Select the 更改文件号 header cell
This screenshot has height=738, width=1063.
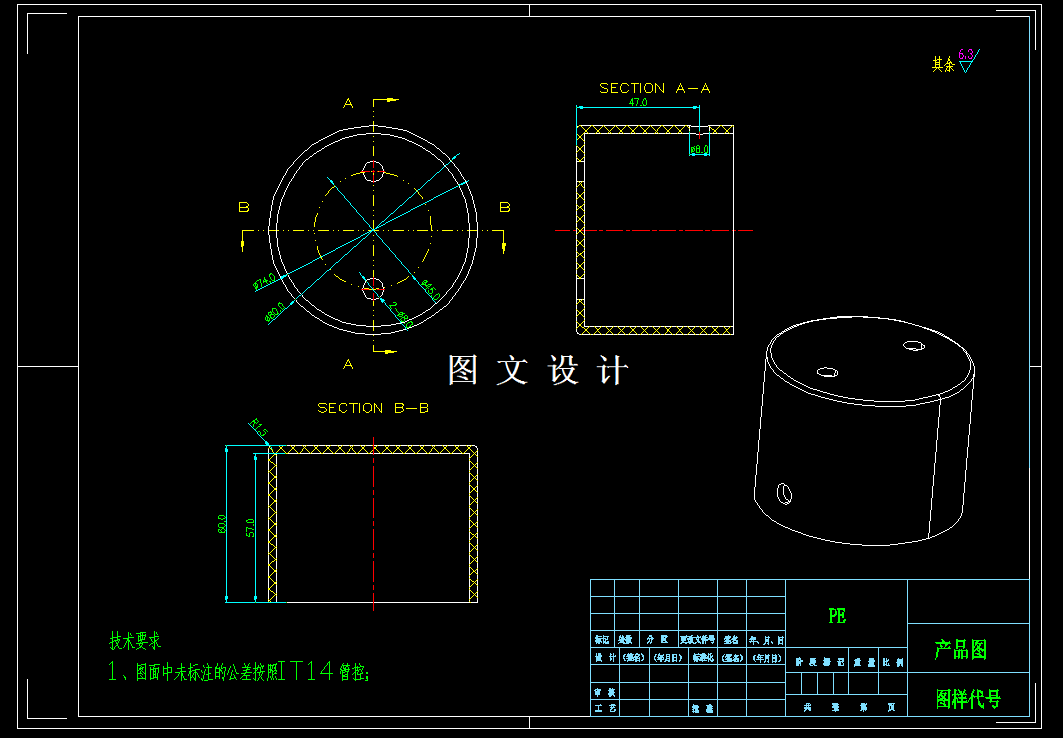coord(698,640)
